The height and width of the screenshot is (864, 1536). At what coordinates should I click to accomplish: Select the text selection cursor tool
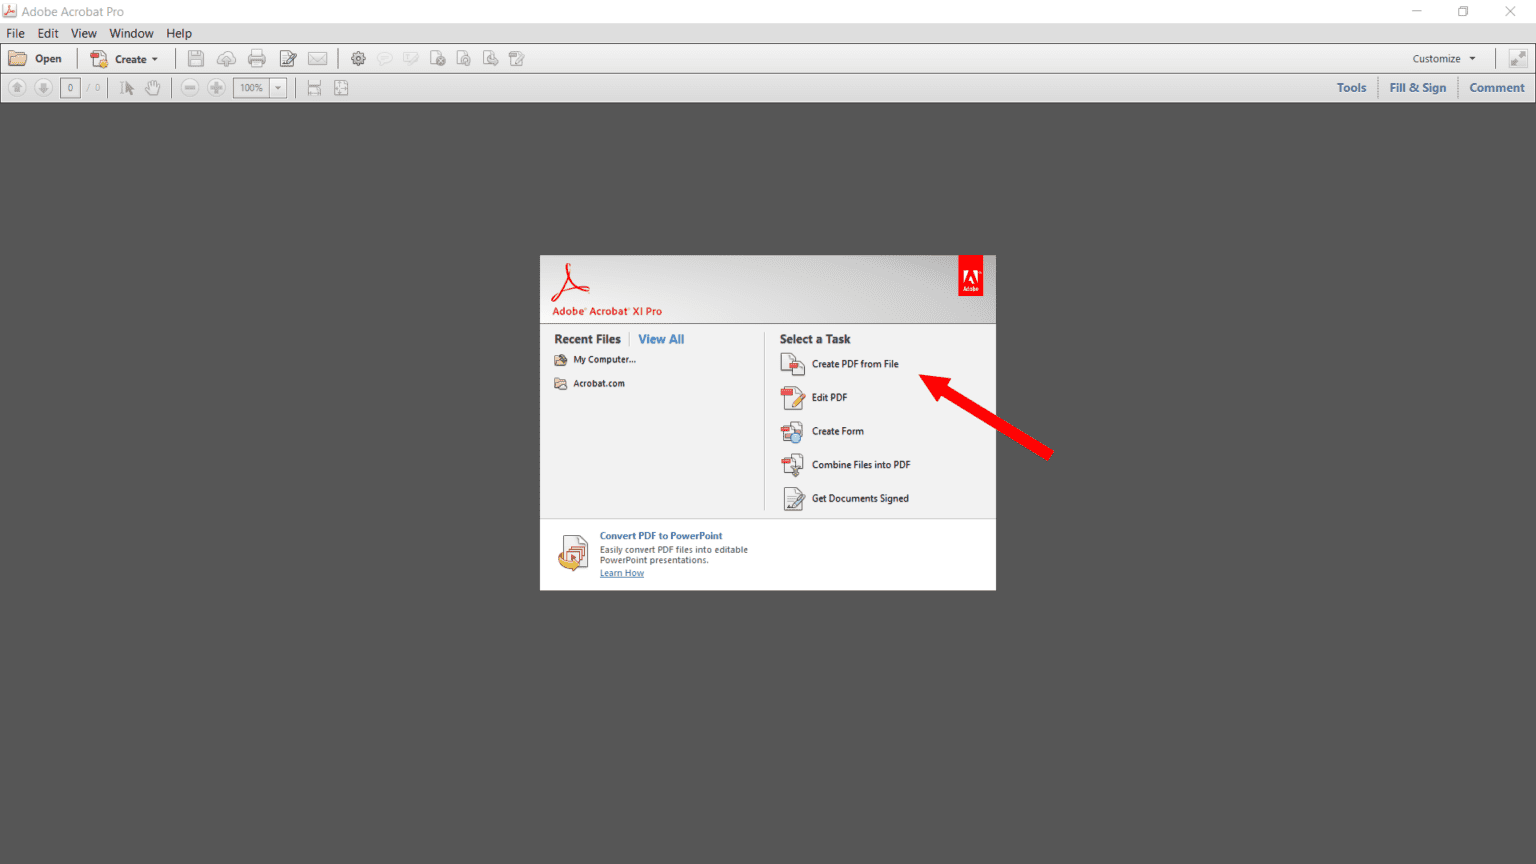coord(127,88)
